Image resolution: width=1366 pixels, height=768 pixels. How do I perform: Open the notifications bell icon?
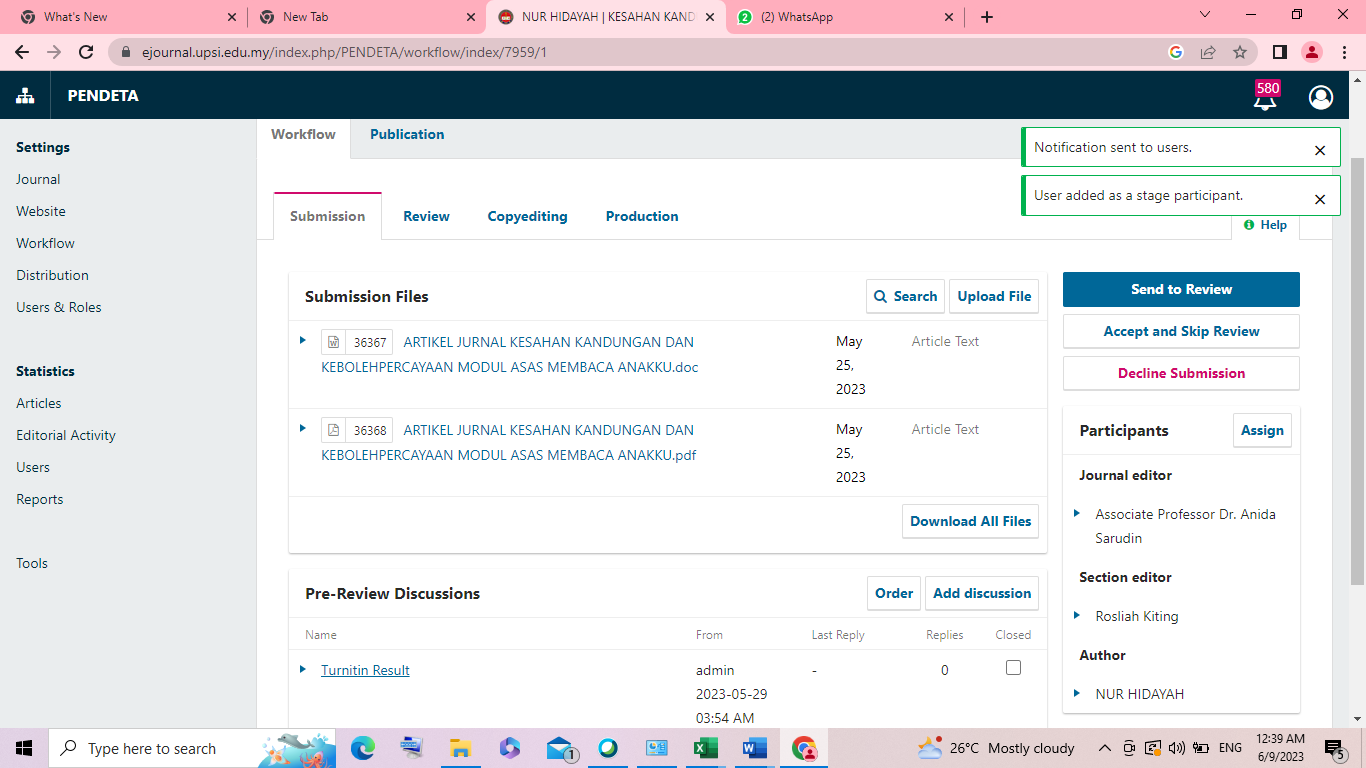(1265, 98)
